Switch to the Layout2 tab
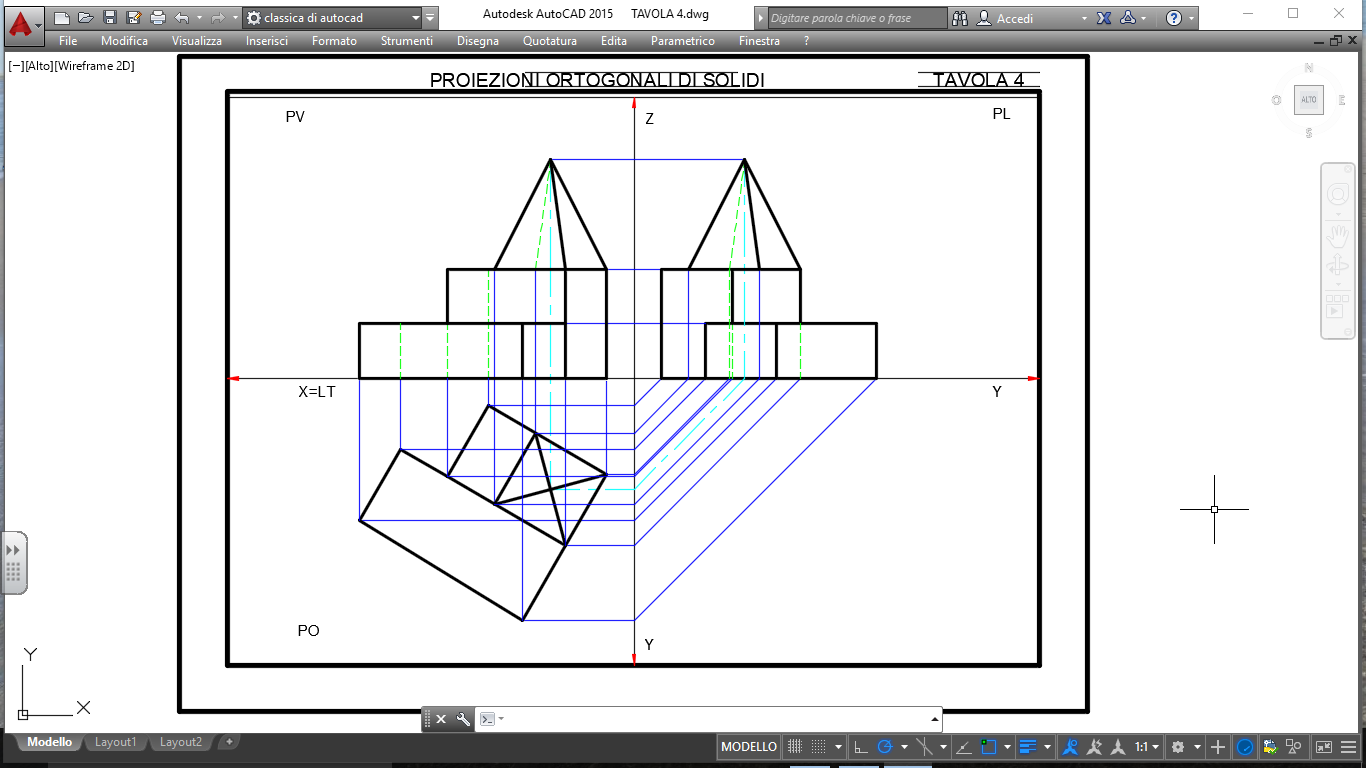Screen dimensions: 1366x768 pos(181,742)
